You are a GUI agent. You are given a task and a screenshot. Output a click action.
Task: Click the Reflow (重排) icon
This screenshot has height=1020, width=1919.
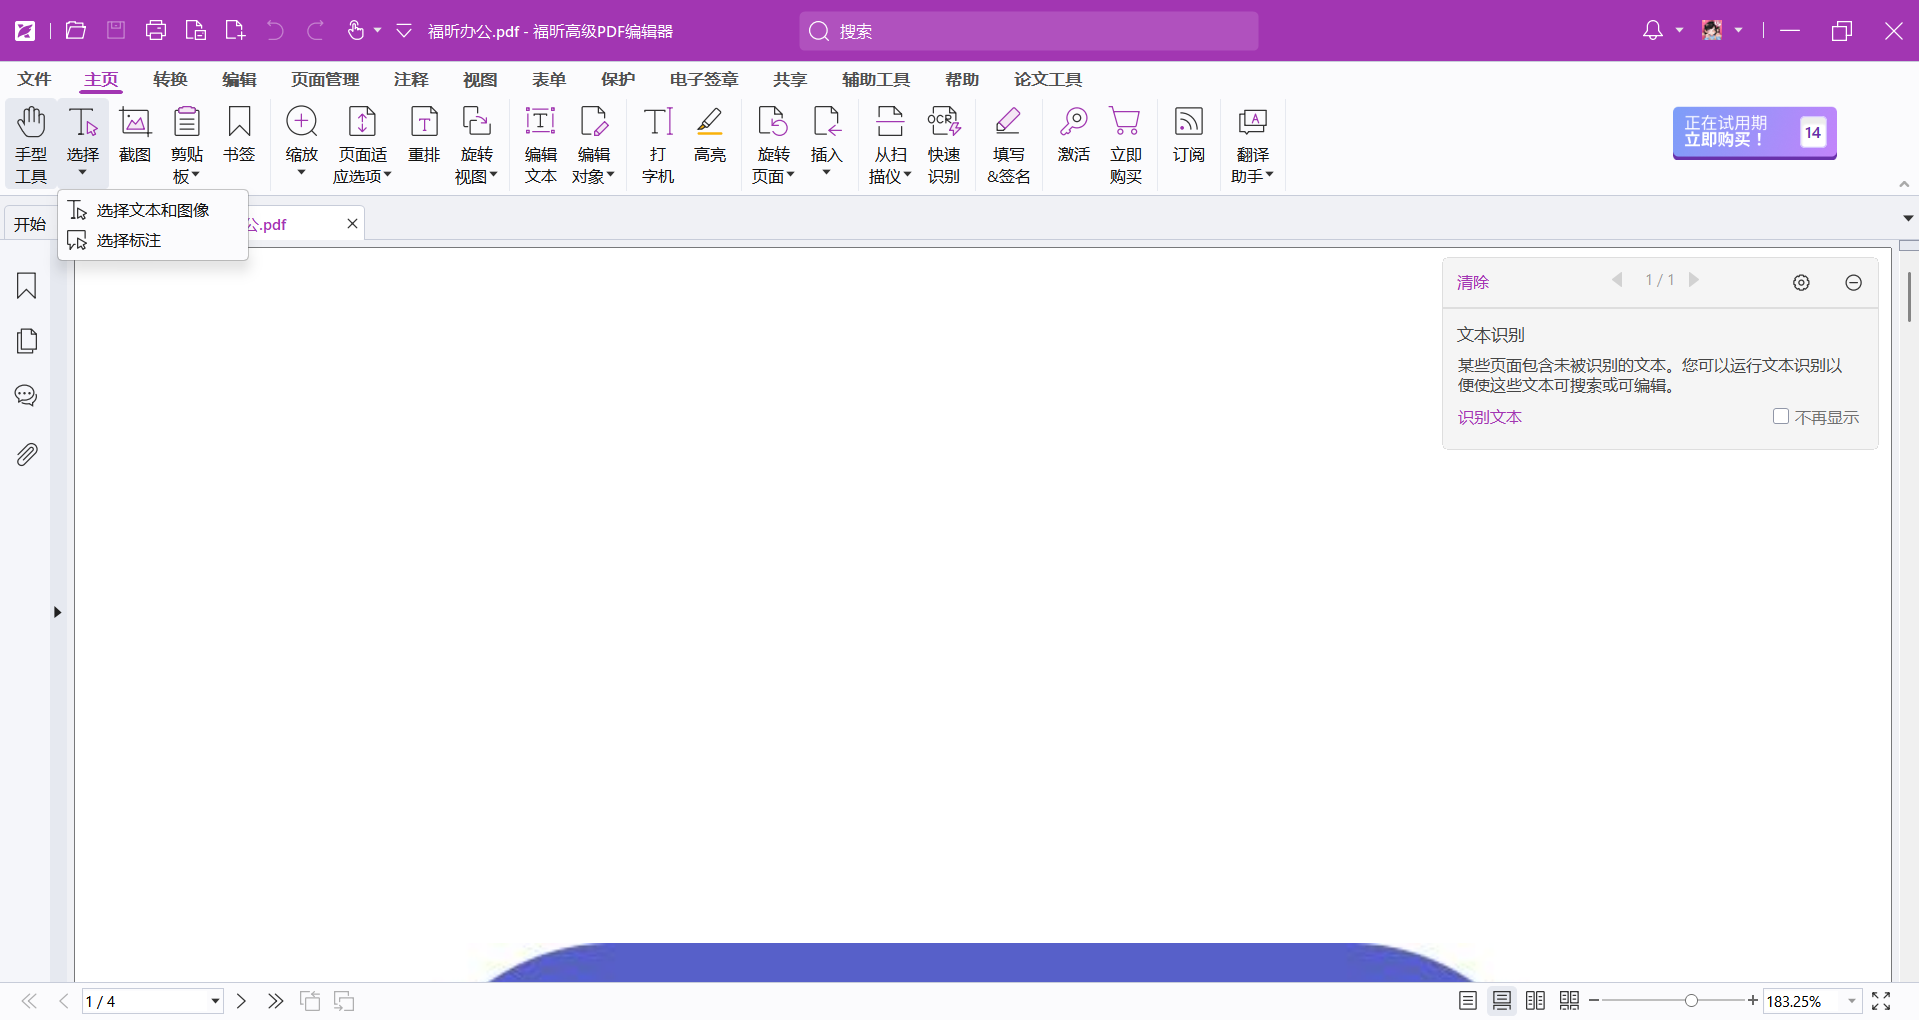click(424, 134)
